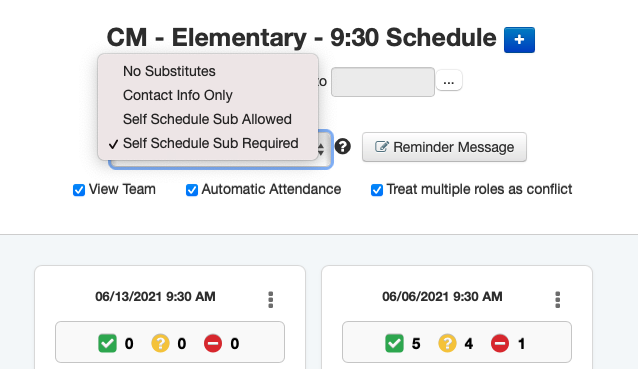This screenshot has height=369, width=638.
Task: Click the ellipsis date picker button
Action: (449, 80)
